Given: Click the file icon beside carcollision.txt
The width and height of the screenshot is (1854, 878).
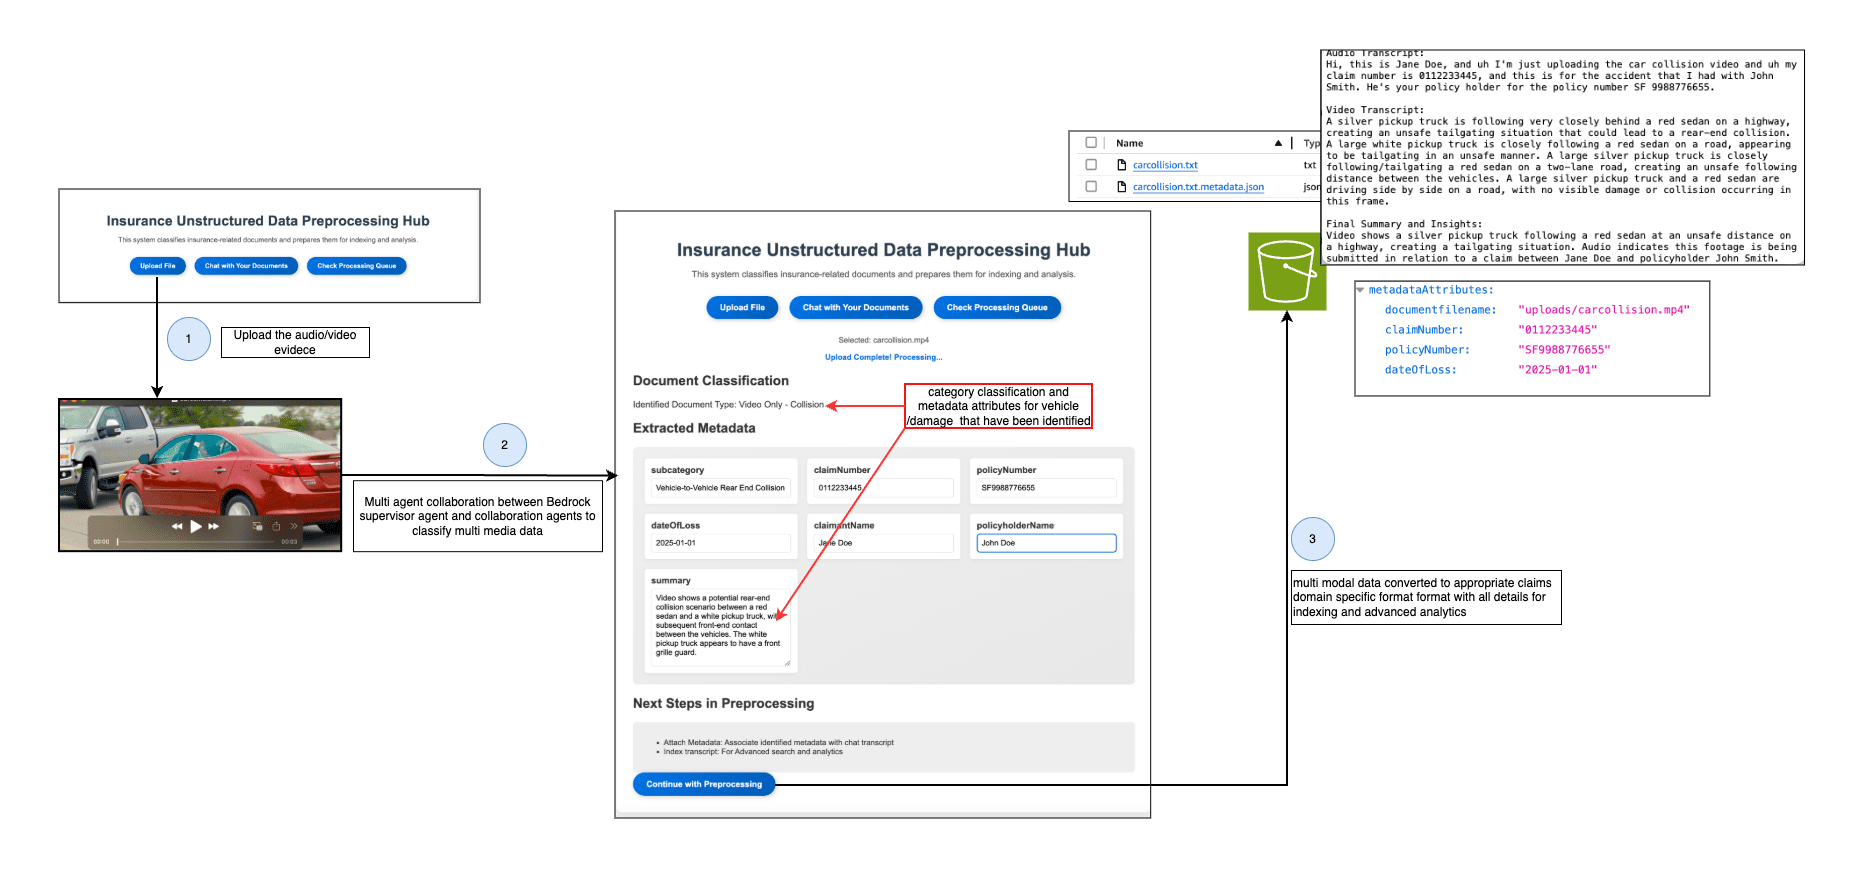Looking at the screenshot, I should point(1121,165).
